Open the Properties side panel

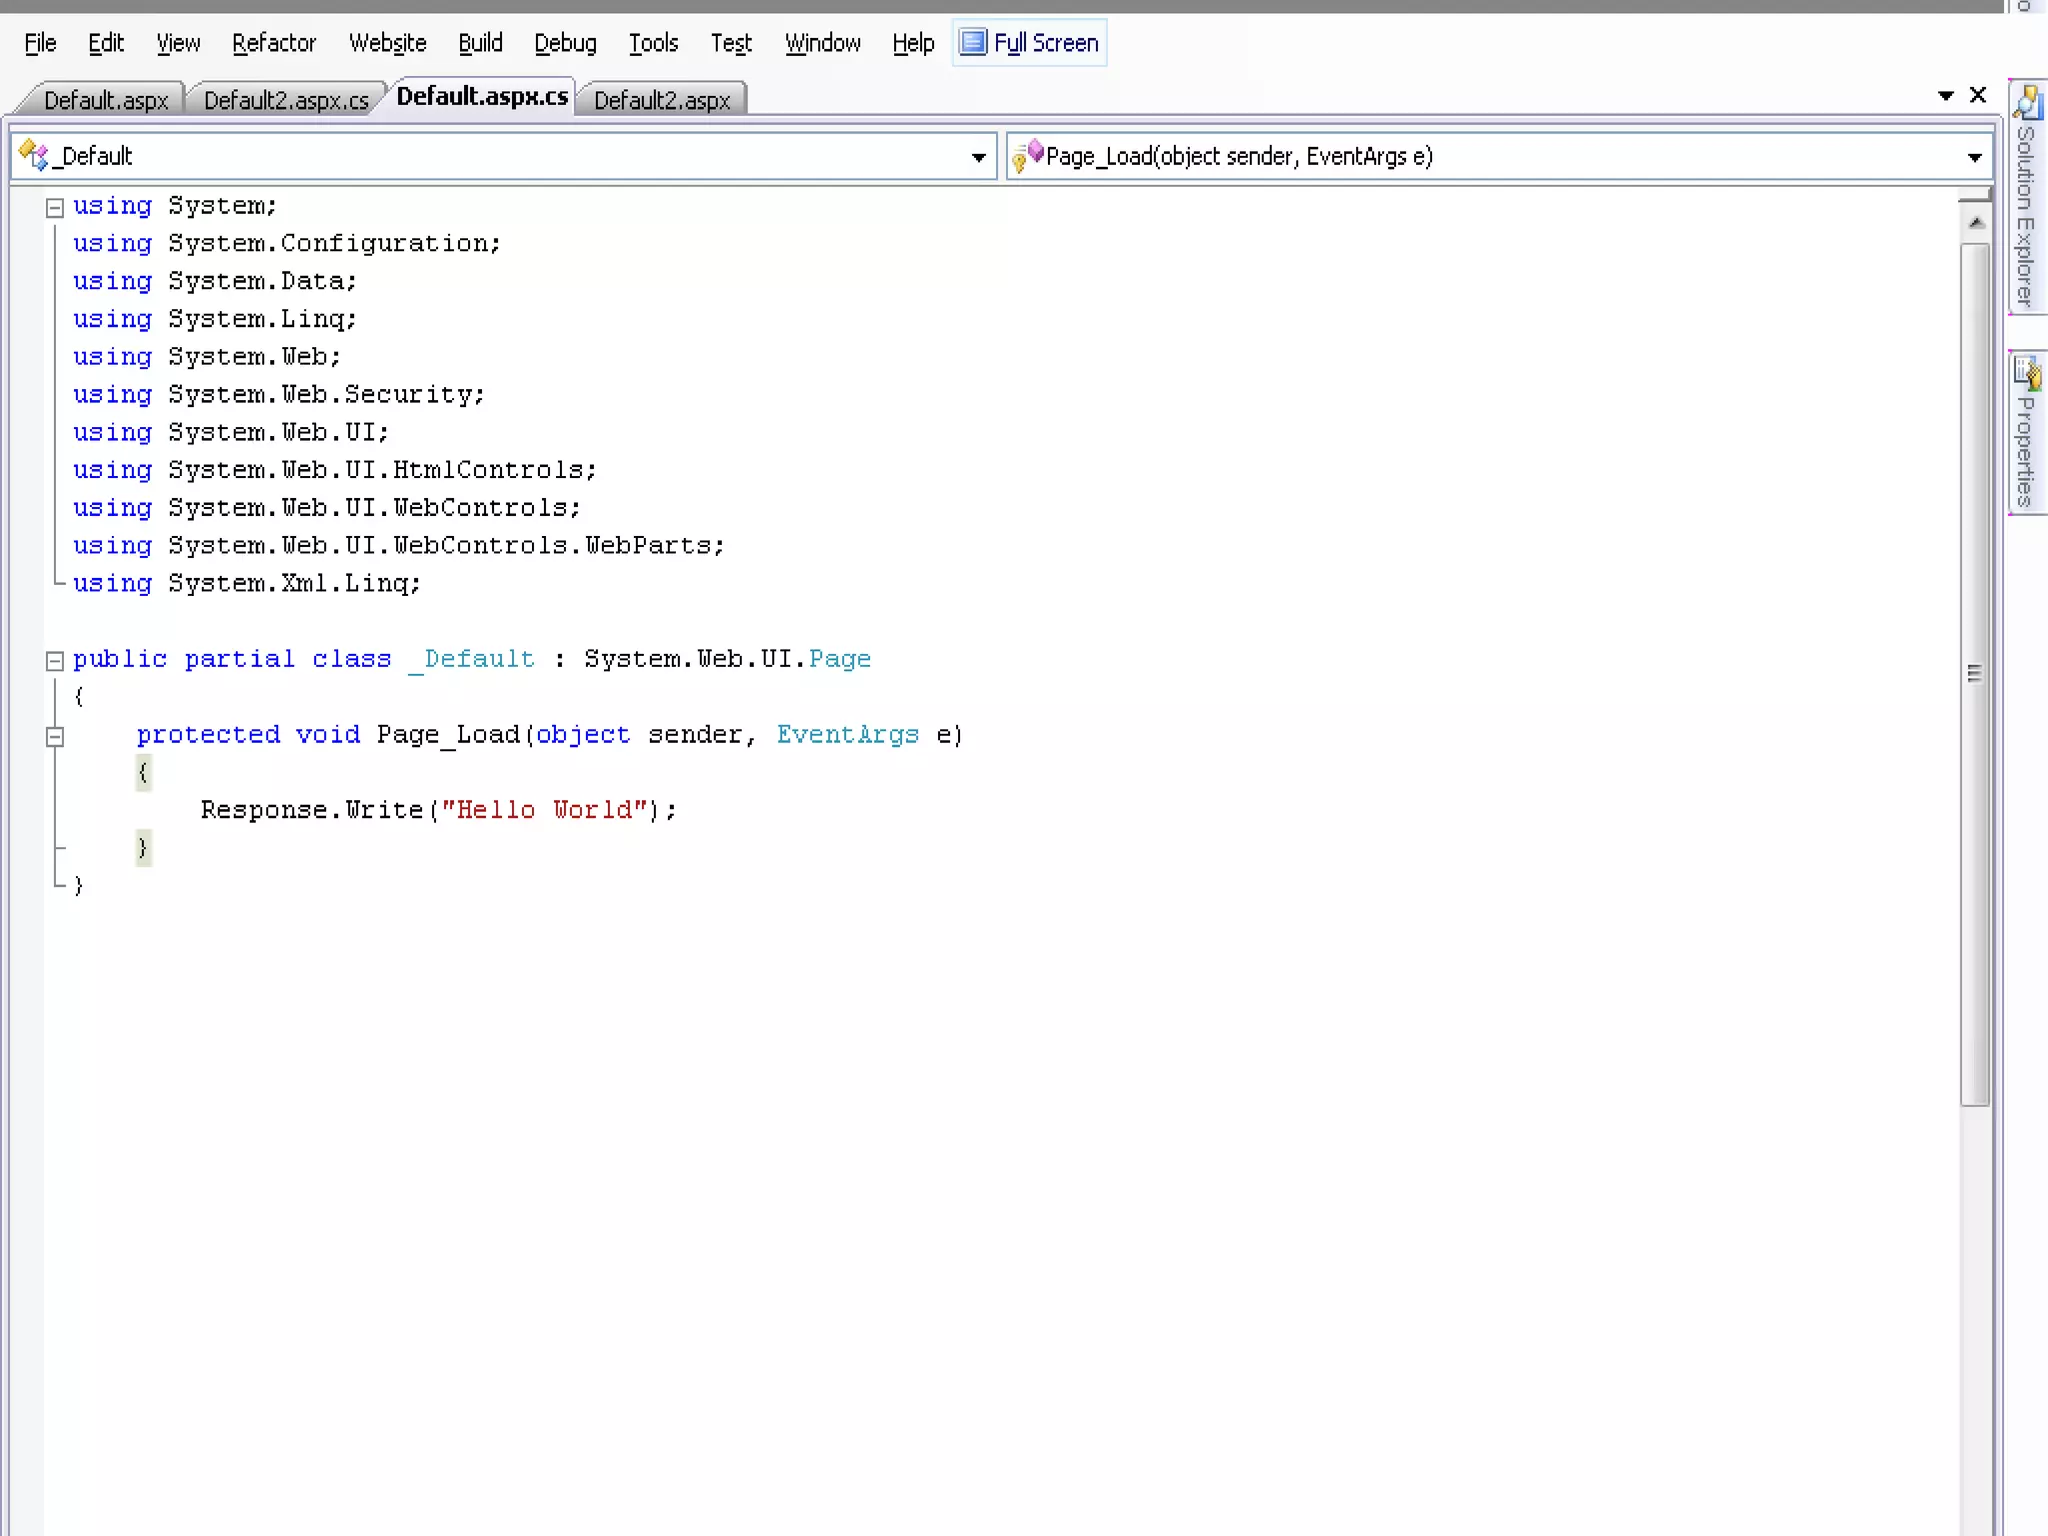pos(2026,434)
